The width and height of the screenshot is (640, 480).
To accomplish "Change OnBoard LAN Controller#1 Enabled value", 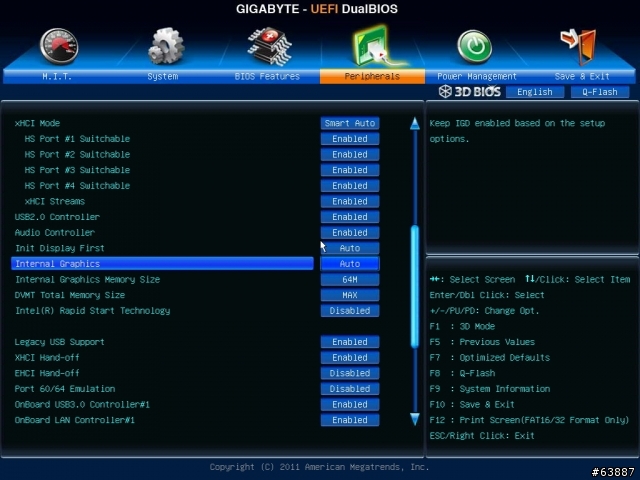I will (350, 420).
